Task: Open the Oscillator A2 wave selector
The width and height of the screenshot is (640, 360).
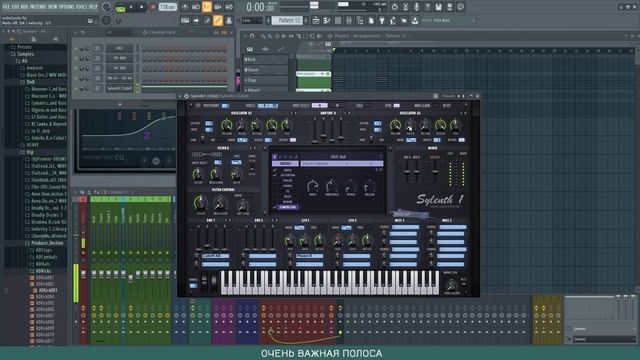Action: tap(411, 140)
